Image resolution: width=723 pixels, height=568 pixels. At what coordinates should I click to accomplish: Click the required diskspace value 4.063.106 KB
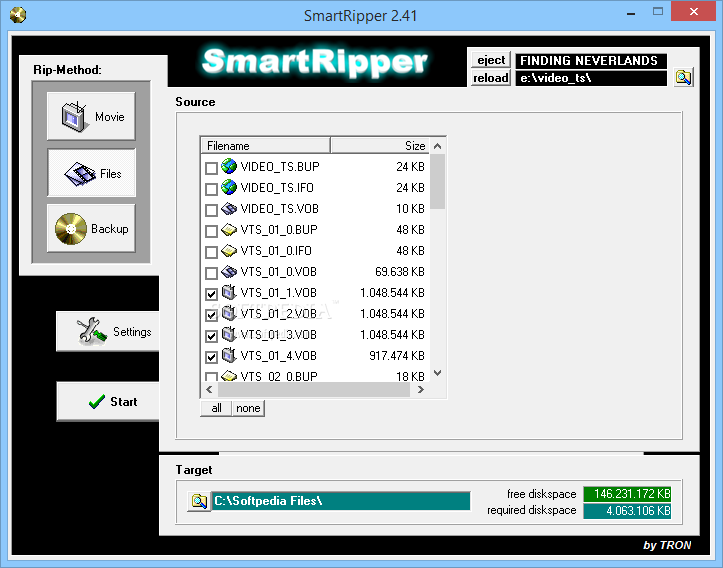[627, 511]
